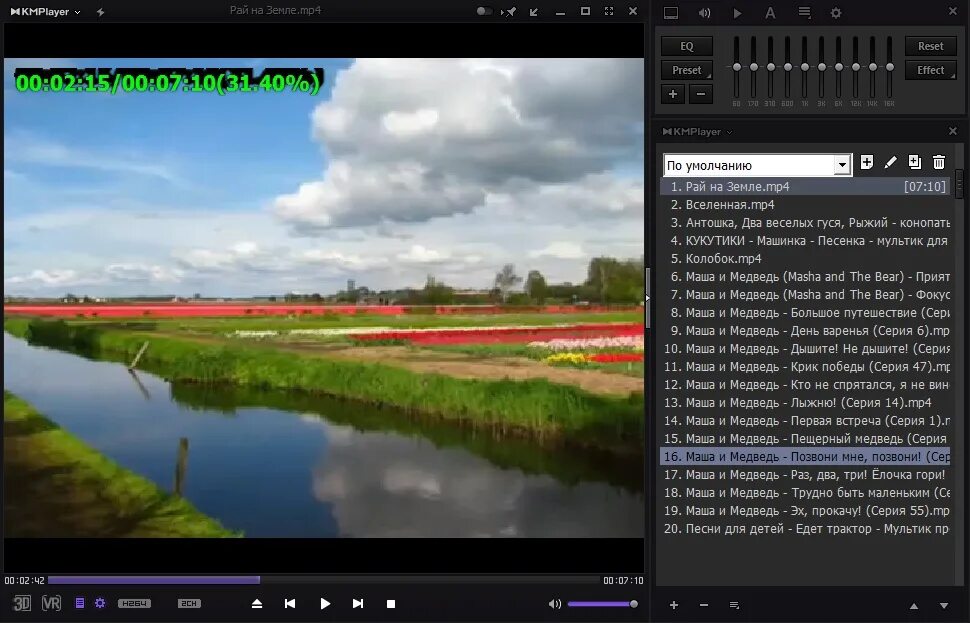Open the audio settings tab in control box
Viewport: 970px width, 623px height.
click(704, 13)
